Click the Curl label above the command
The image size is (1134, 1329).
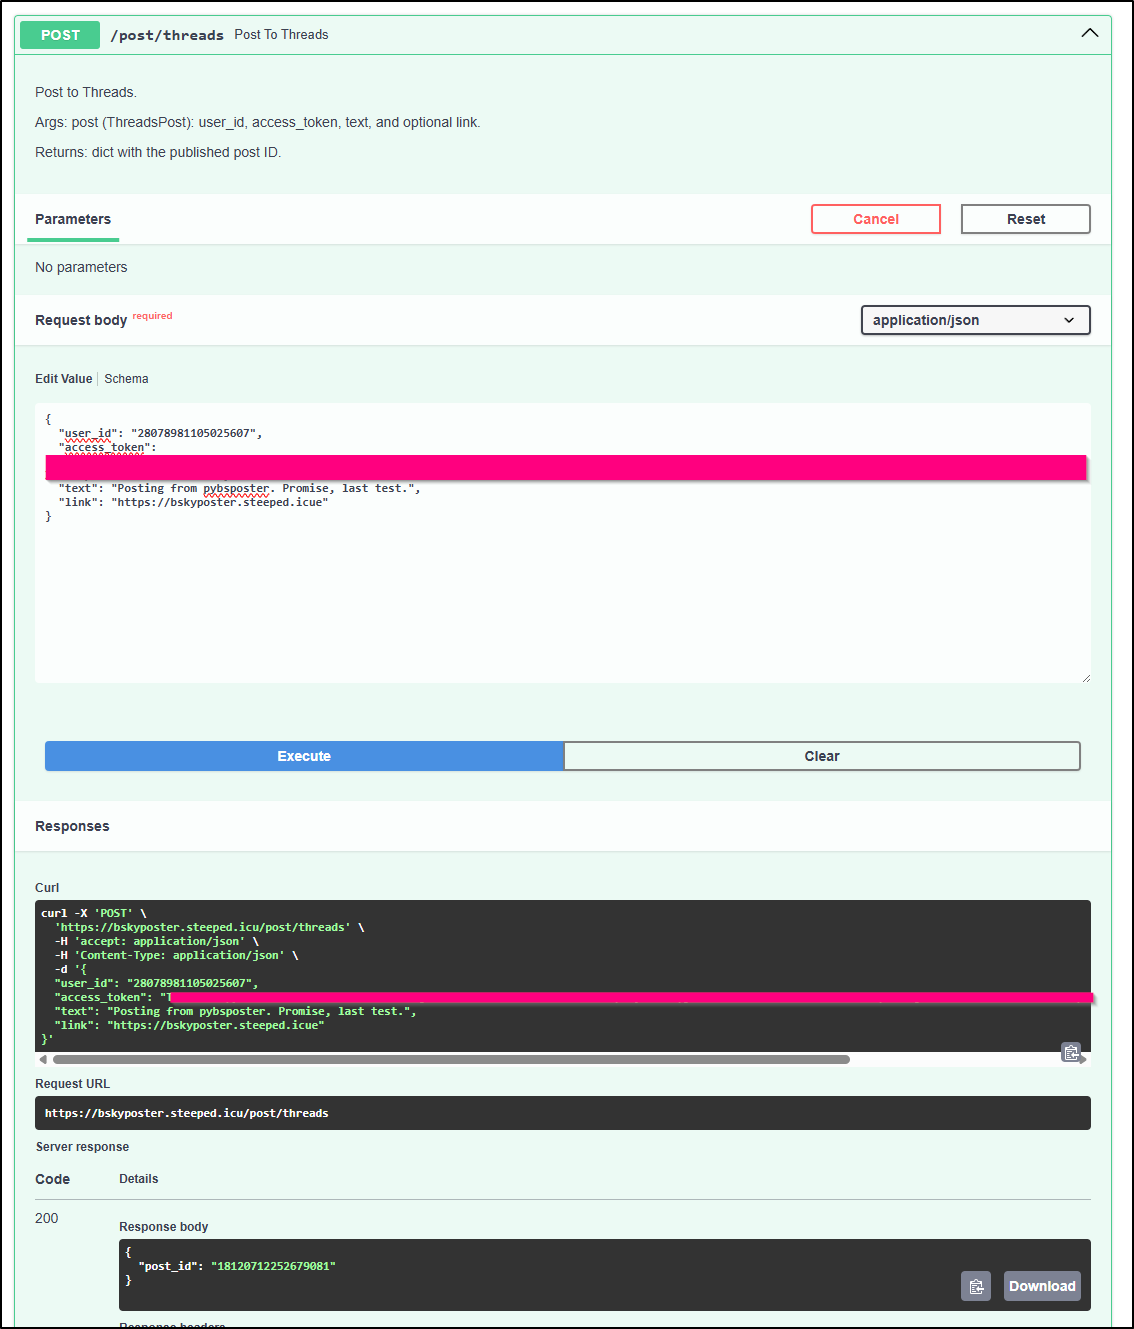47,888
